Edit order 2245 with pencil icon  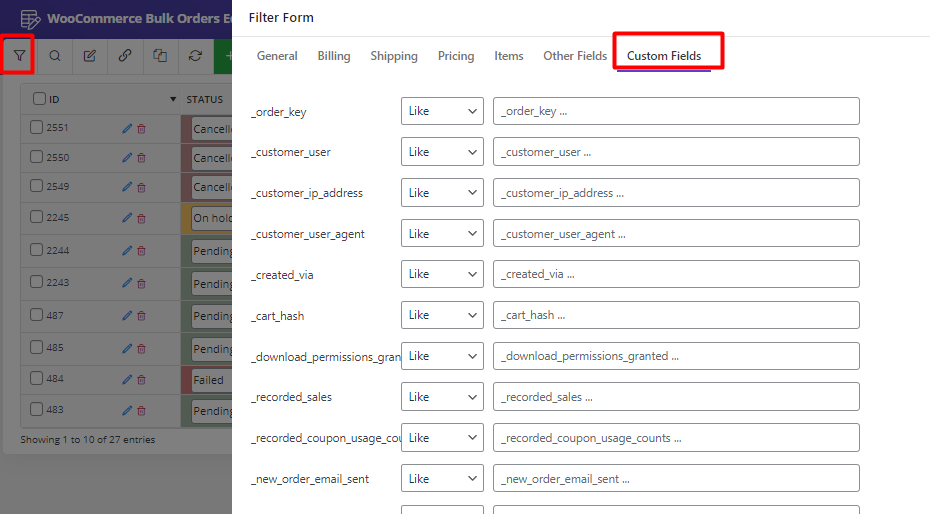[x=127, y=218]
